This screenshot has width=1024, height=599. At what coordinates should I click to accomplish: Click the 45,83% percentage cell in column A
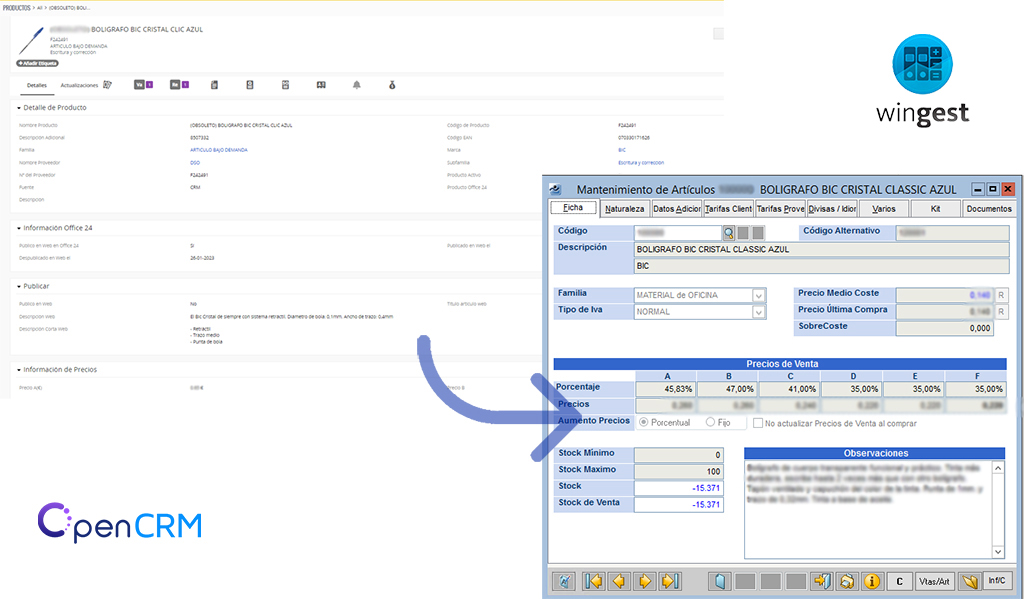point(665,389)
